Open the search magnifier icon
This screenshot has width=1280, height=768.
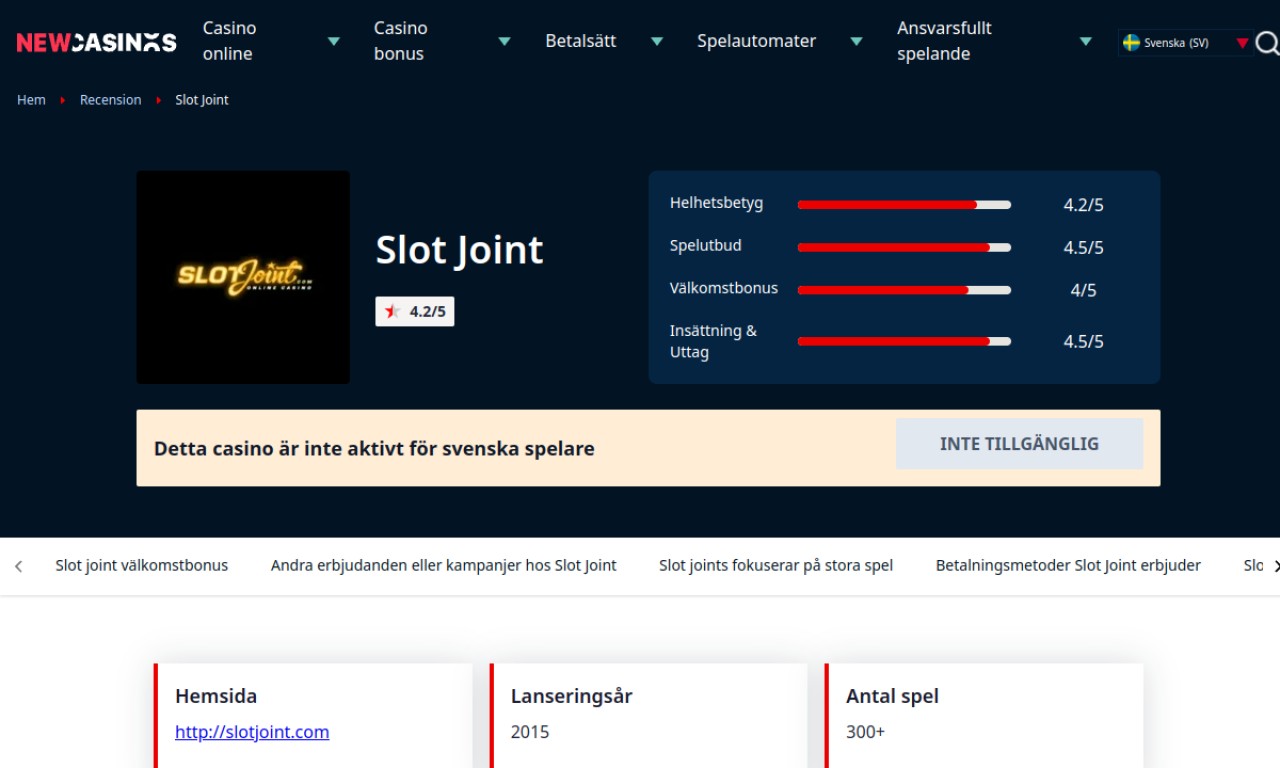coord(1267,42)
